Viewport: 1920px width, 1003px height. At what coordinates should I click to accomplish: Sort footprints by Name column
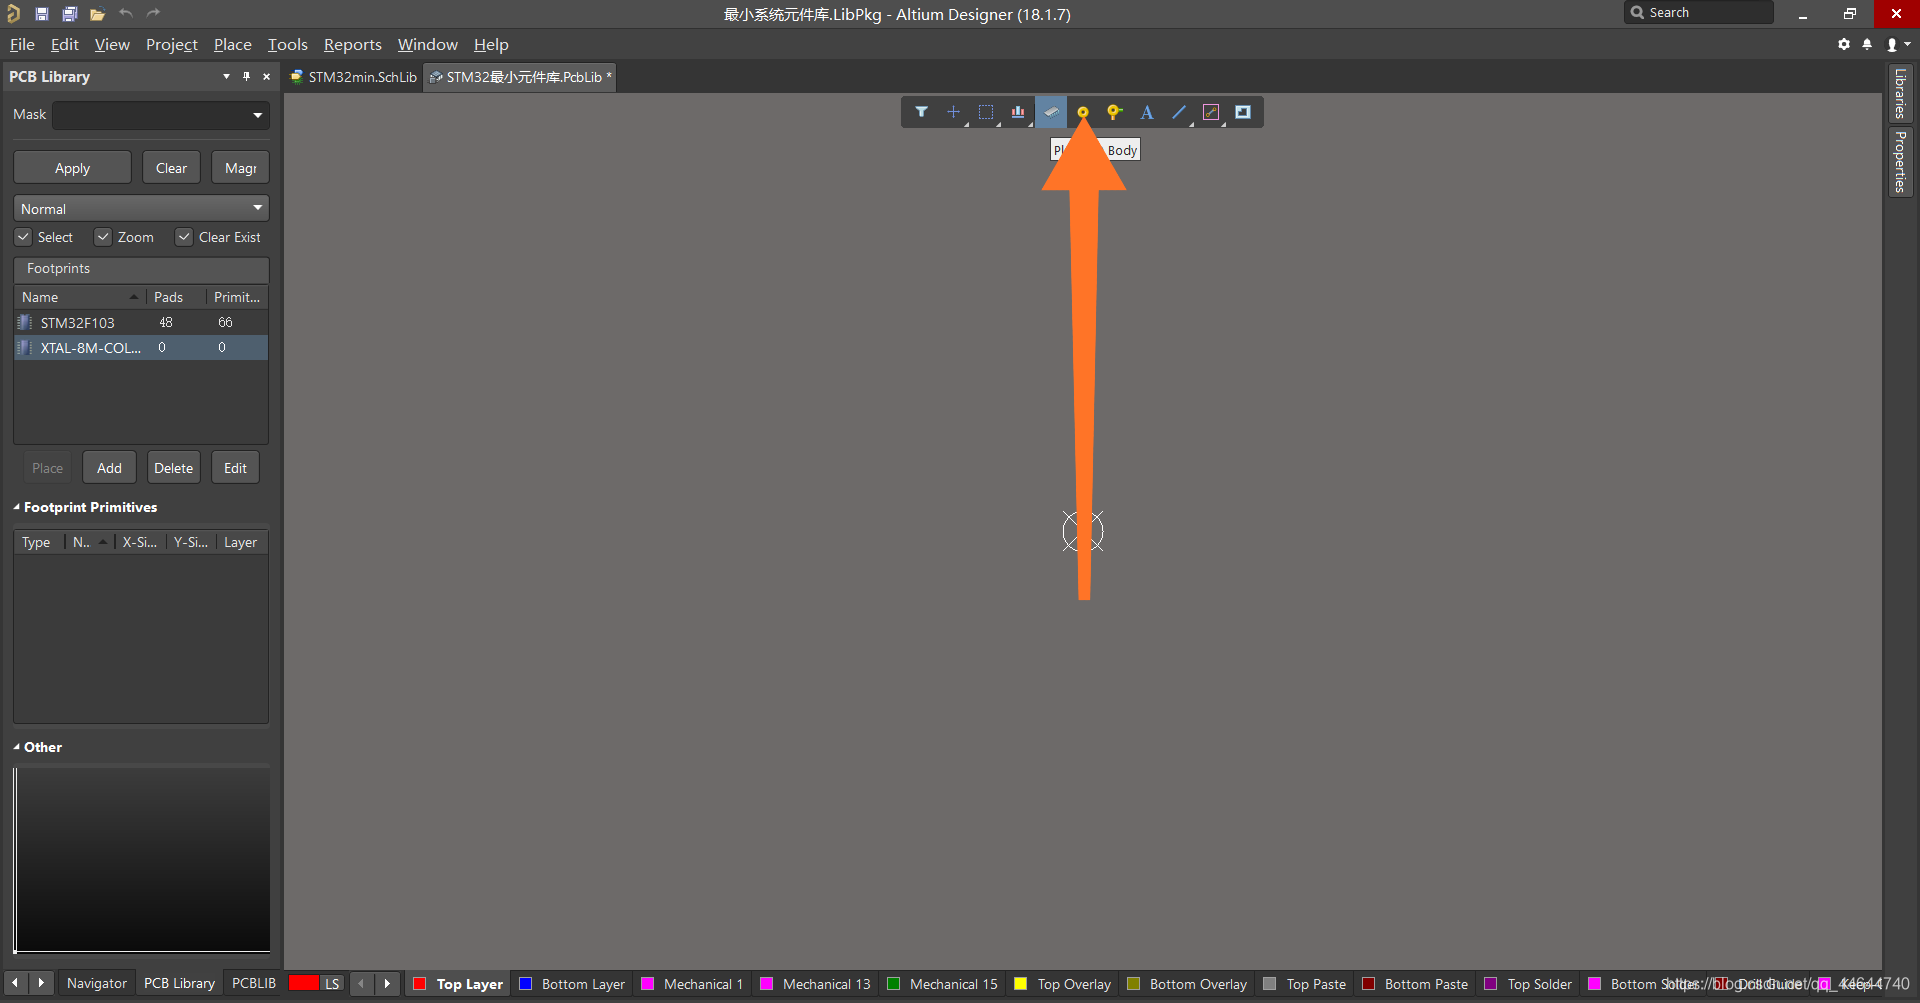79,297
